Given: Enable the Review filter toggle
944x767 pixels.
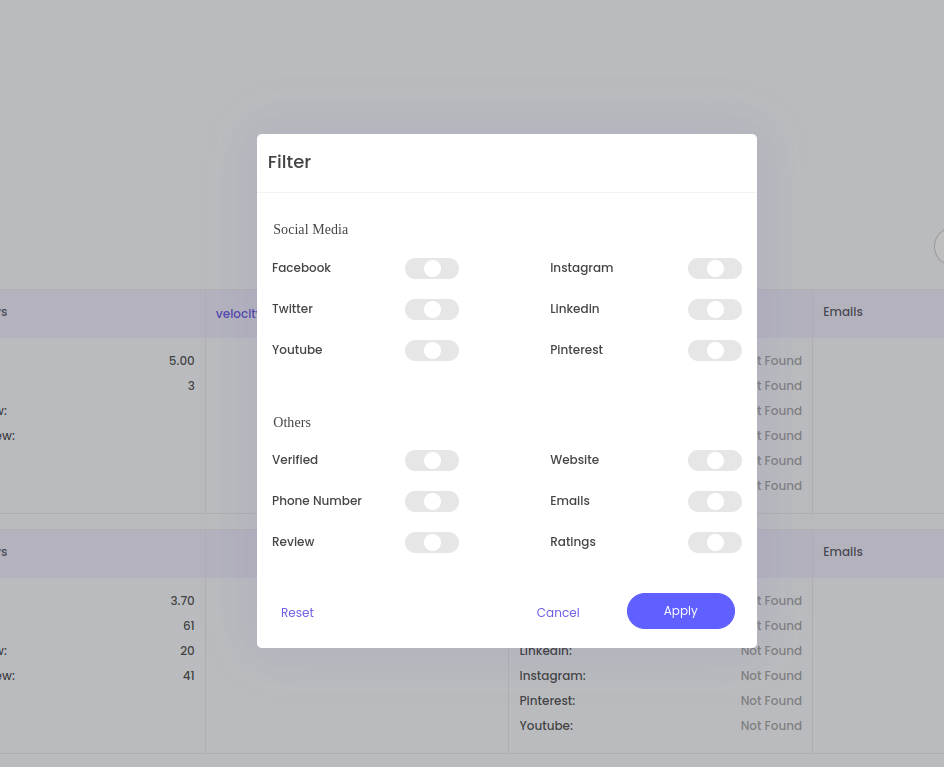Looking at the screenshot, I should click(x=431, y=542).
